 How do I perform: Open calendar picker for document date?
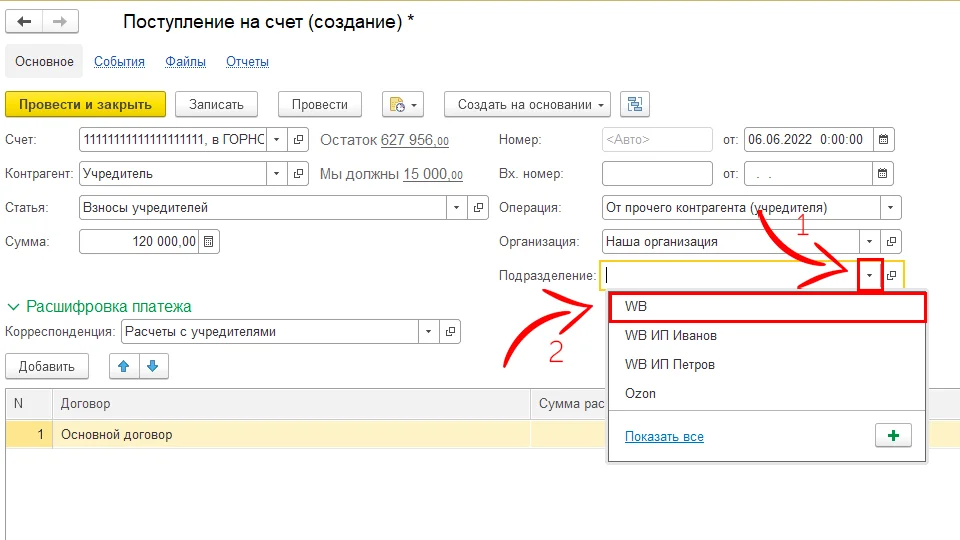click(884, 140)
